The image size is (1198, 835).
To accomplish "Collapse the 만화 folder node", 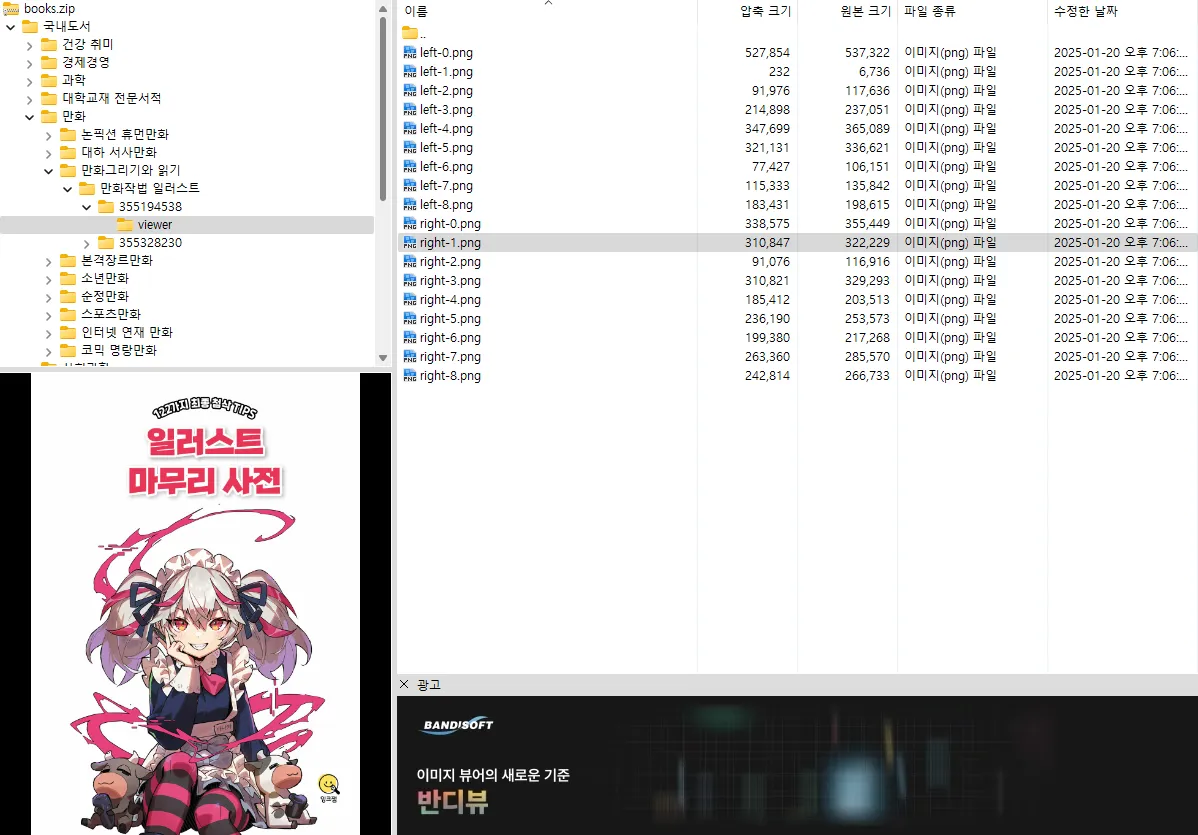I will click(x=29, y=117).
